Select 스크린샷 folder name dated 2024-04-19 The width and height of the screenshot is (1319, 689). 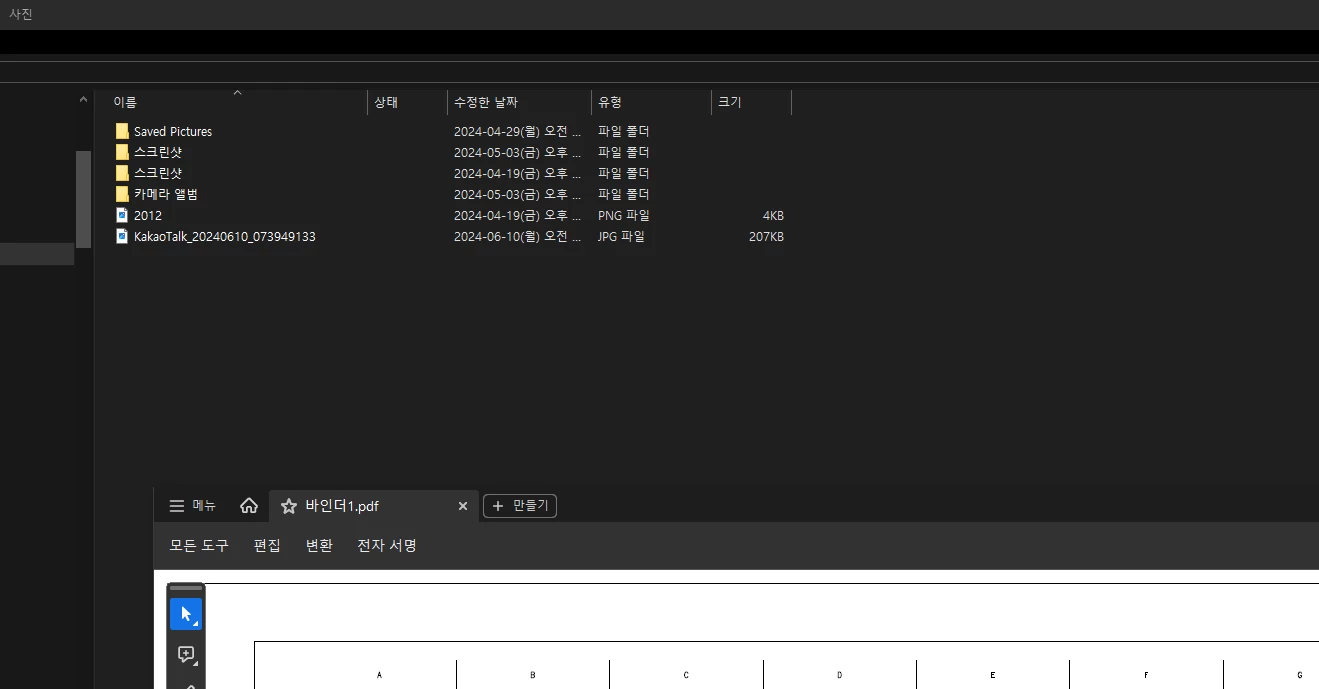[158, 173]
